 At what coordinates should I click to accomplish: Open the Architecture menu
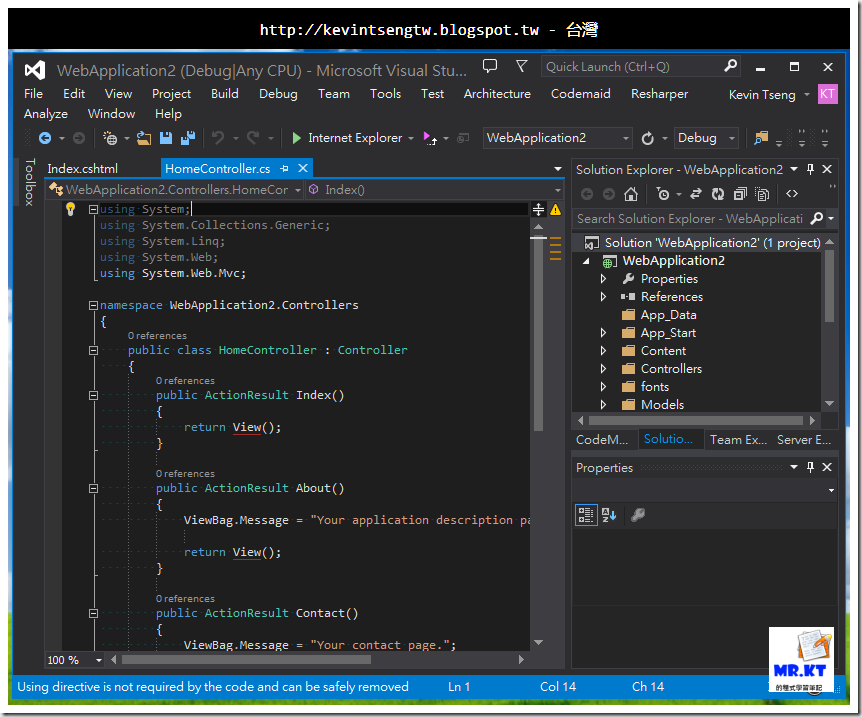[497, 94]
